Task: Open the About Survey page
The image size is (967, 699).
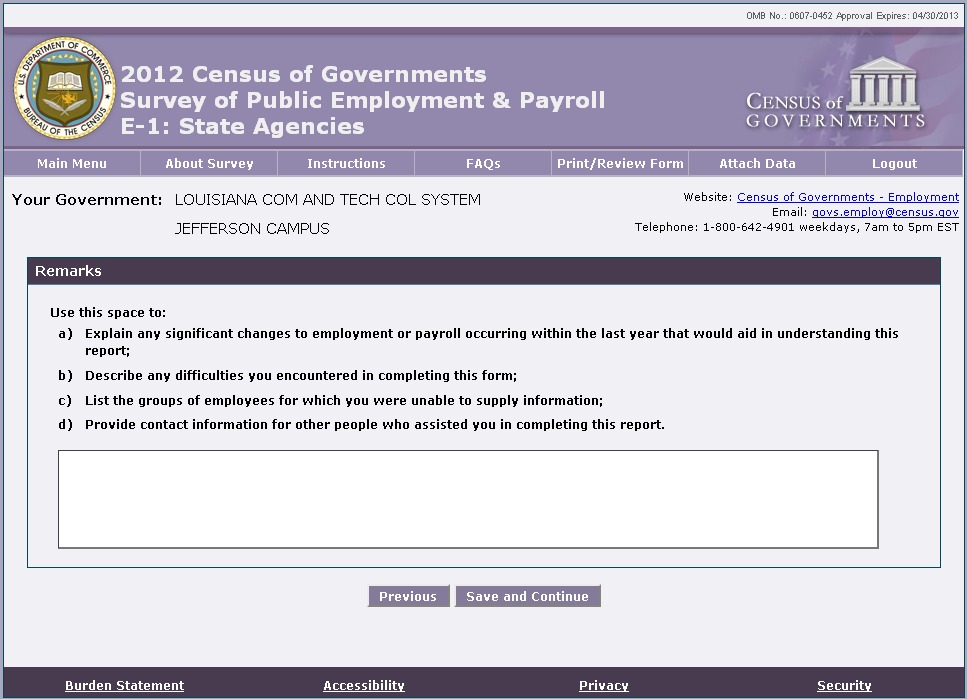Action: (x=209, y=163)
